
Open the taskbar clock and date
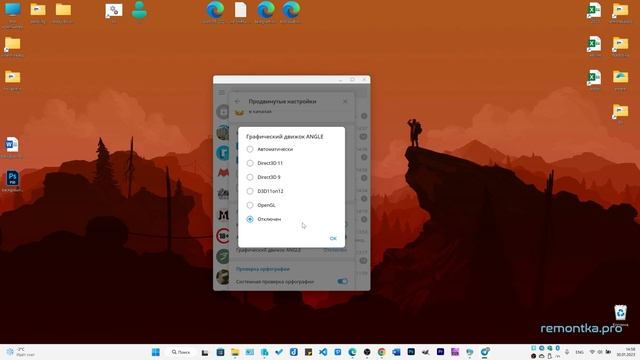tap(626, 352)
